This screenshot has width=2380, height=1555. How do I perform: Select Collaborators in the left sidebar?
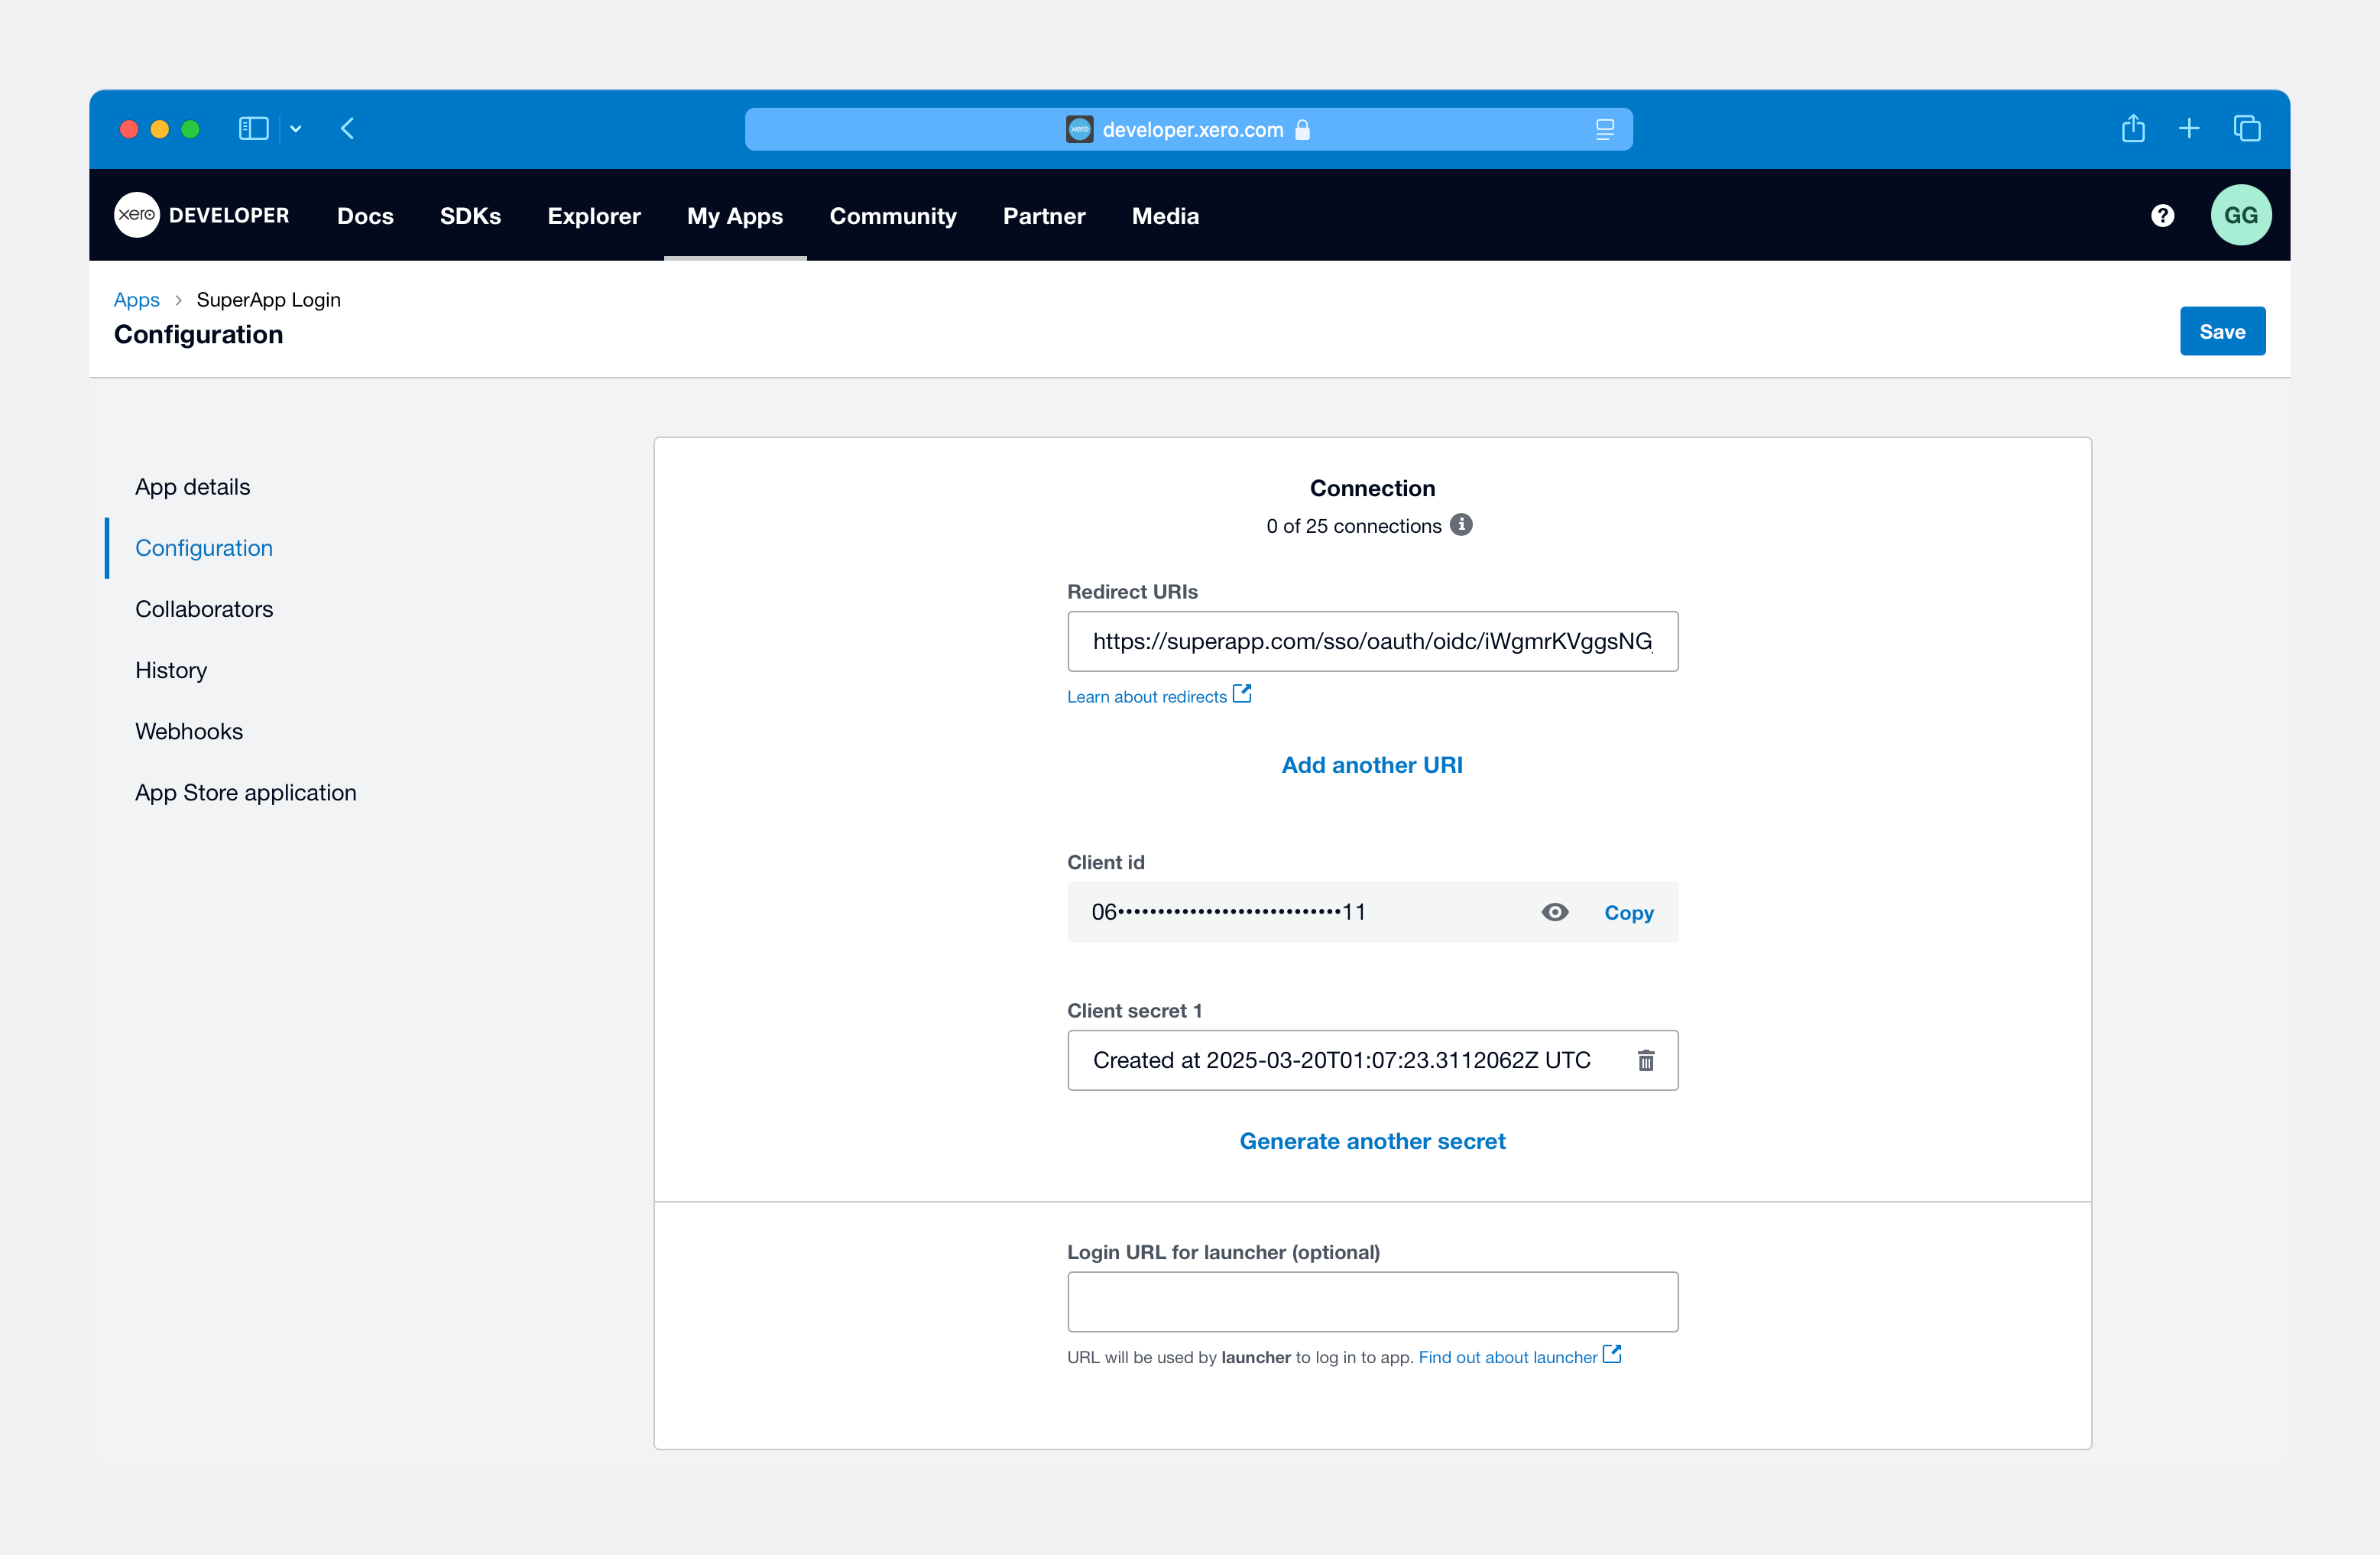204,609
